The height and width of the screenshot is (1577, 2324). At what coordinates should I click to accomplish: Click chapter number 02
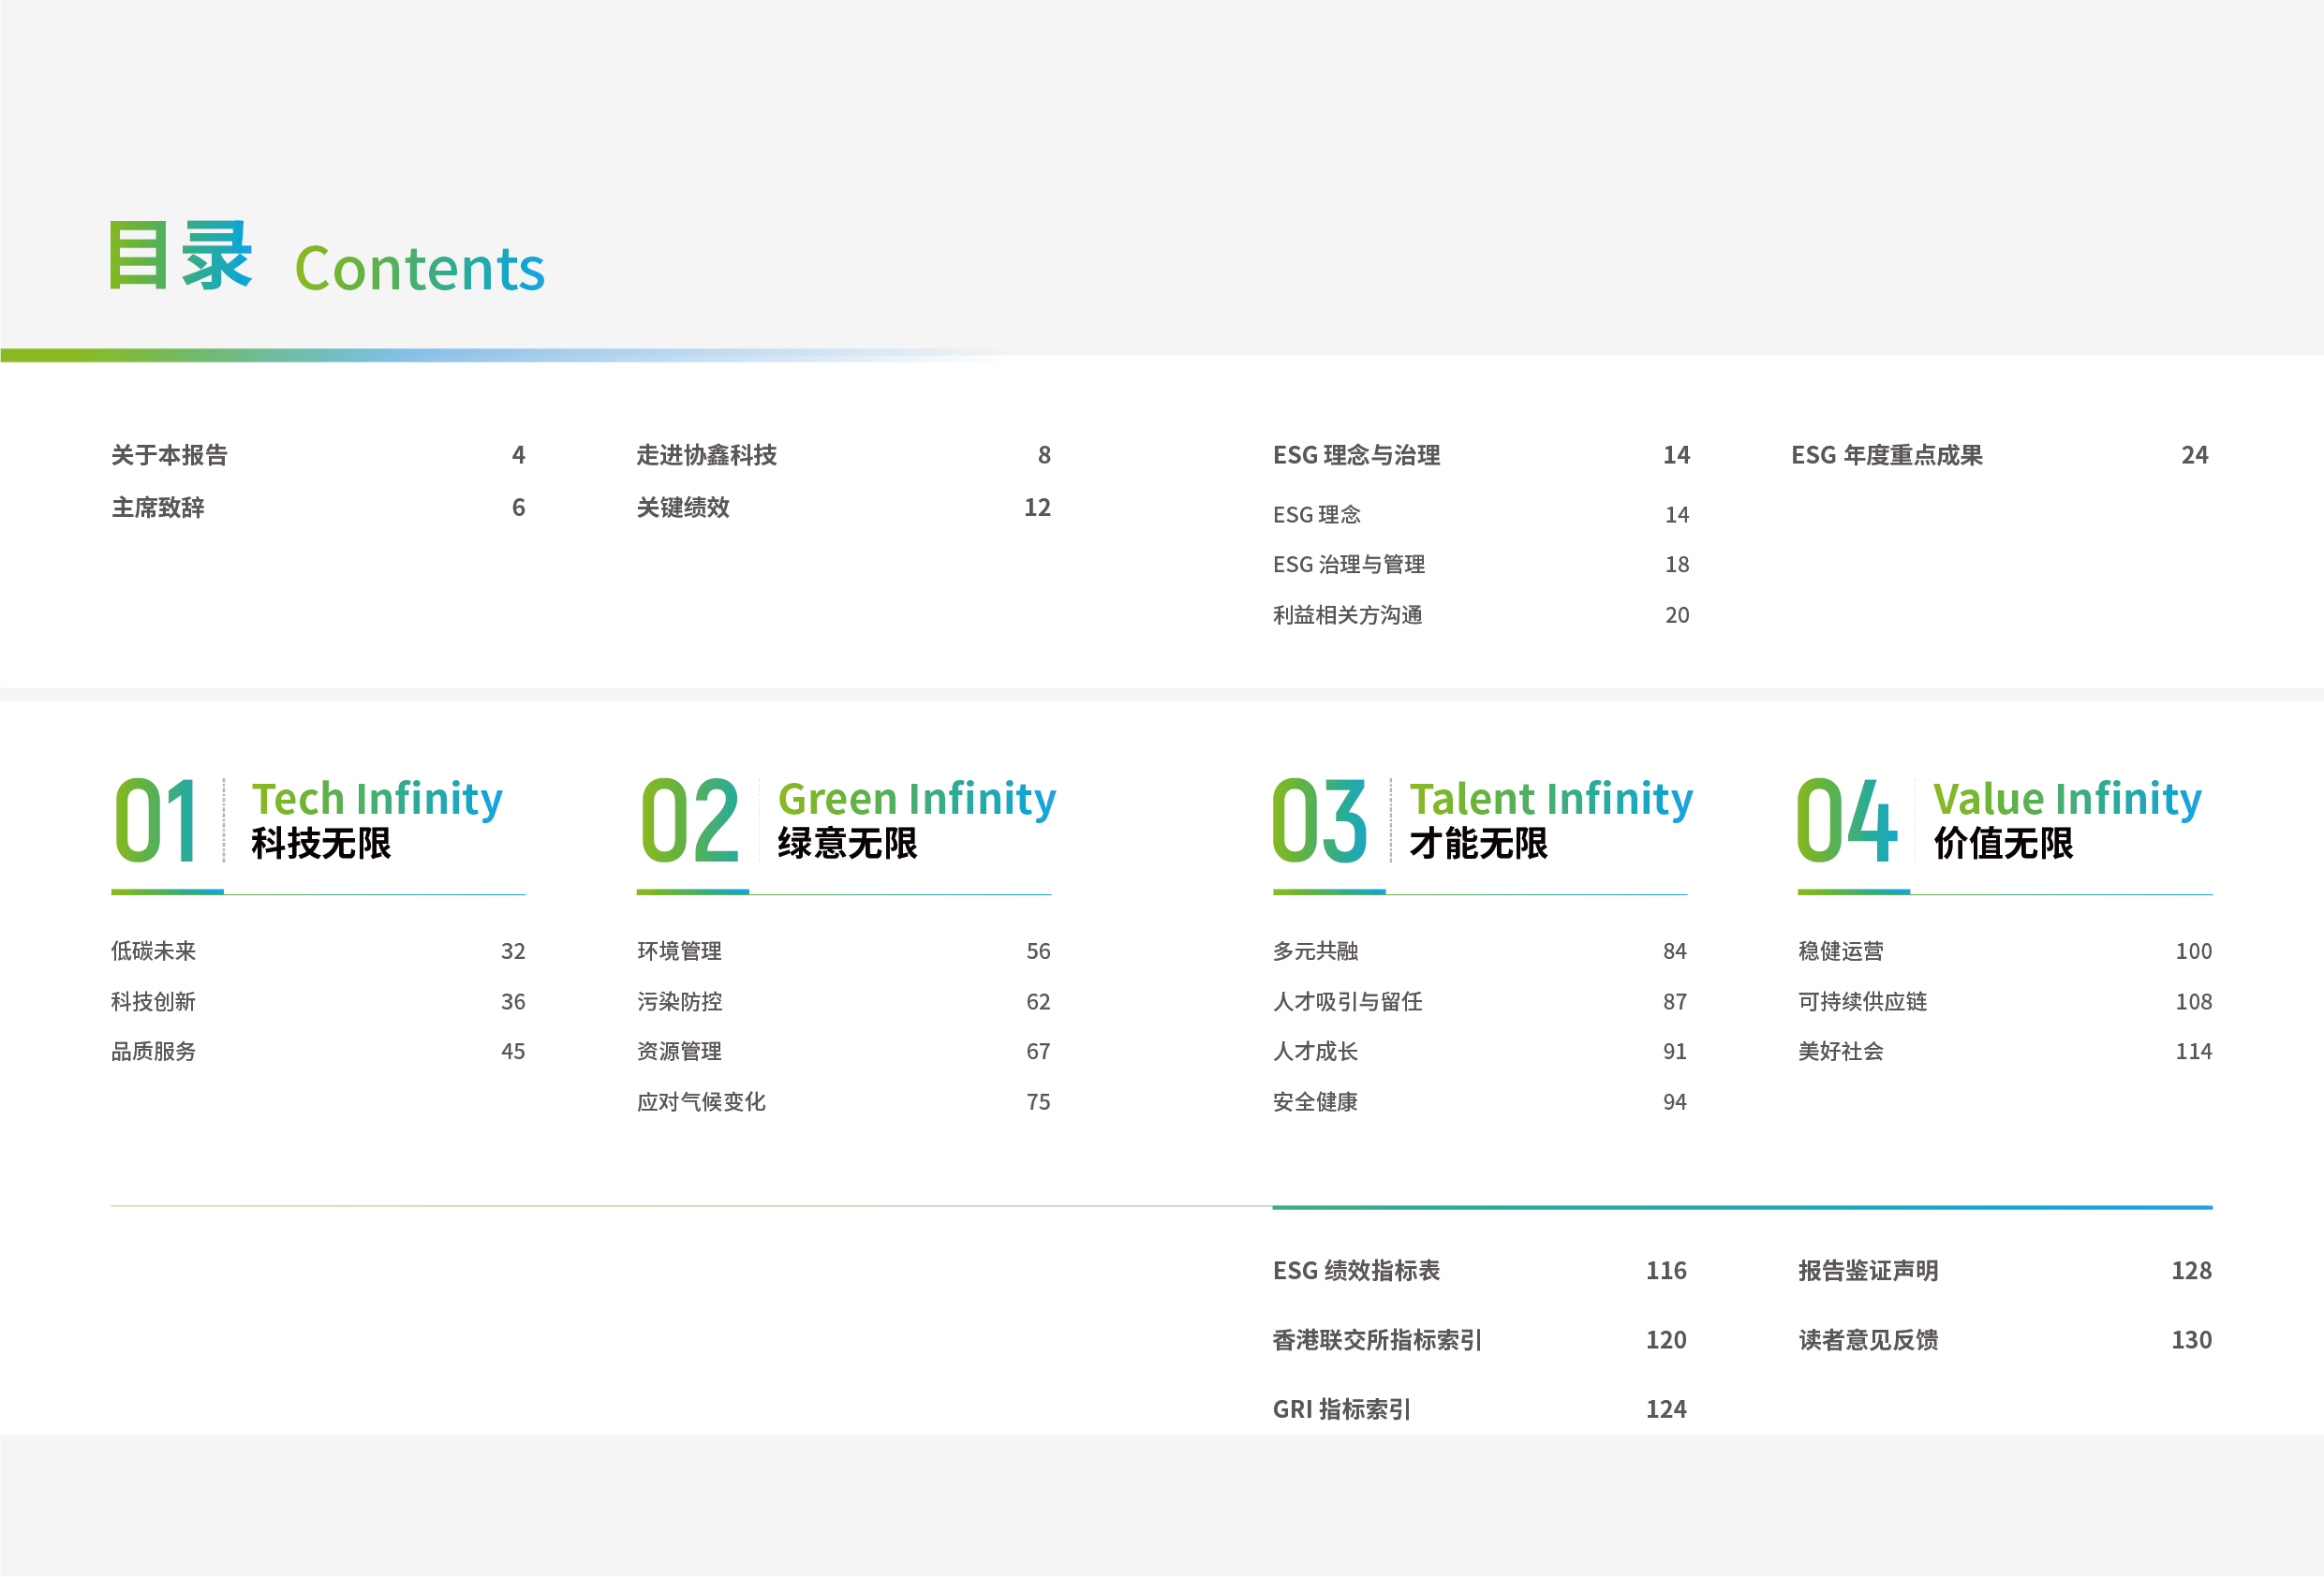click(x=690, y=821)
